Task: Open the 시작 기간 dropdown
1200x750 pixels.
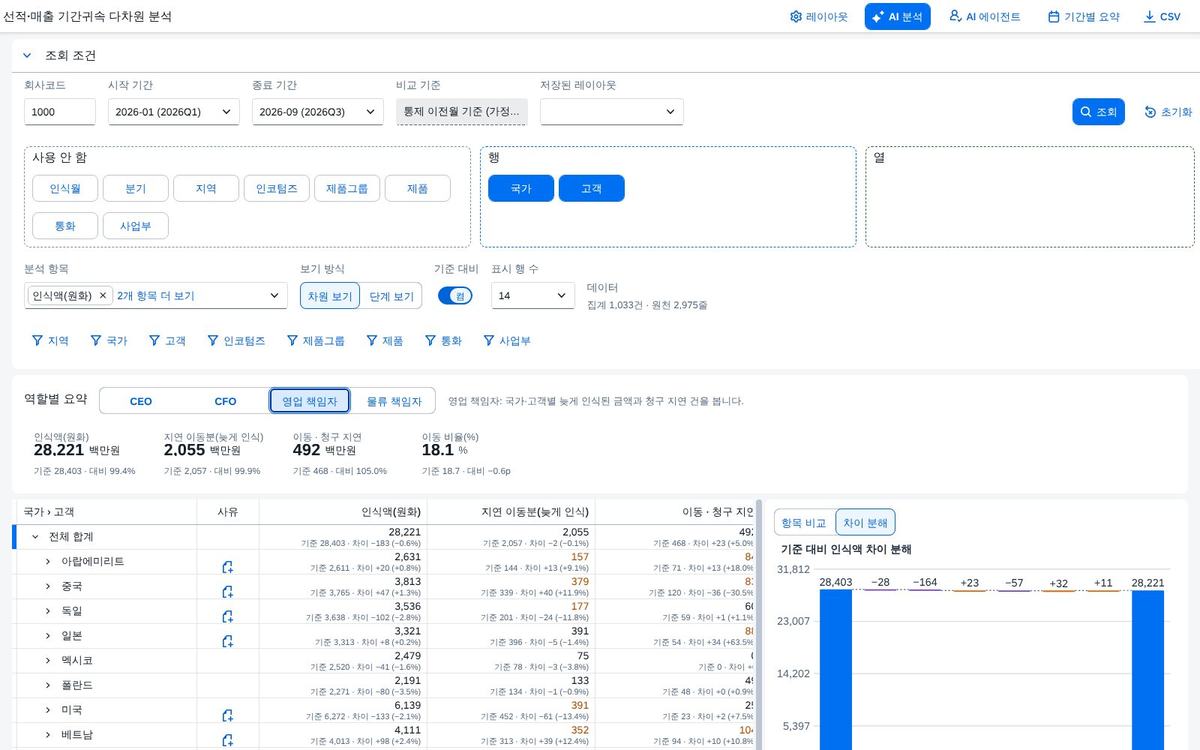Action: coord(173,112)
